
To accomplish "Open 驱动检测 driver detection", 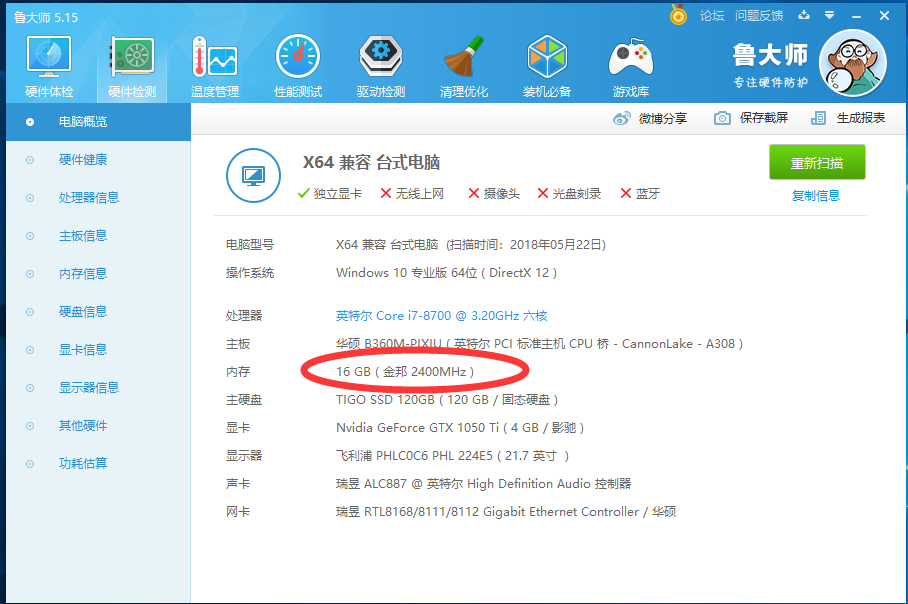I will [x=380, y=67].
